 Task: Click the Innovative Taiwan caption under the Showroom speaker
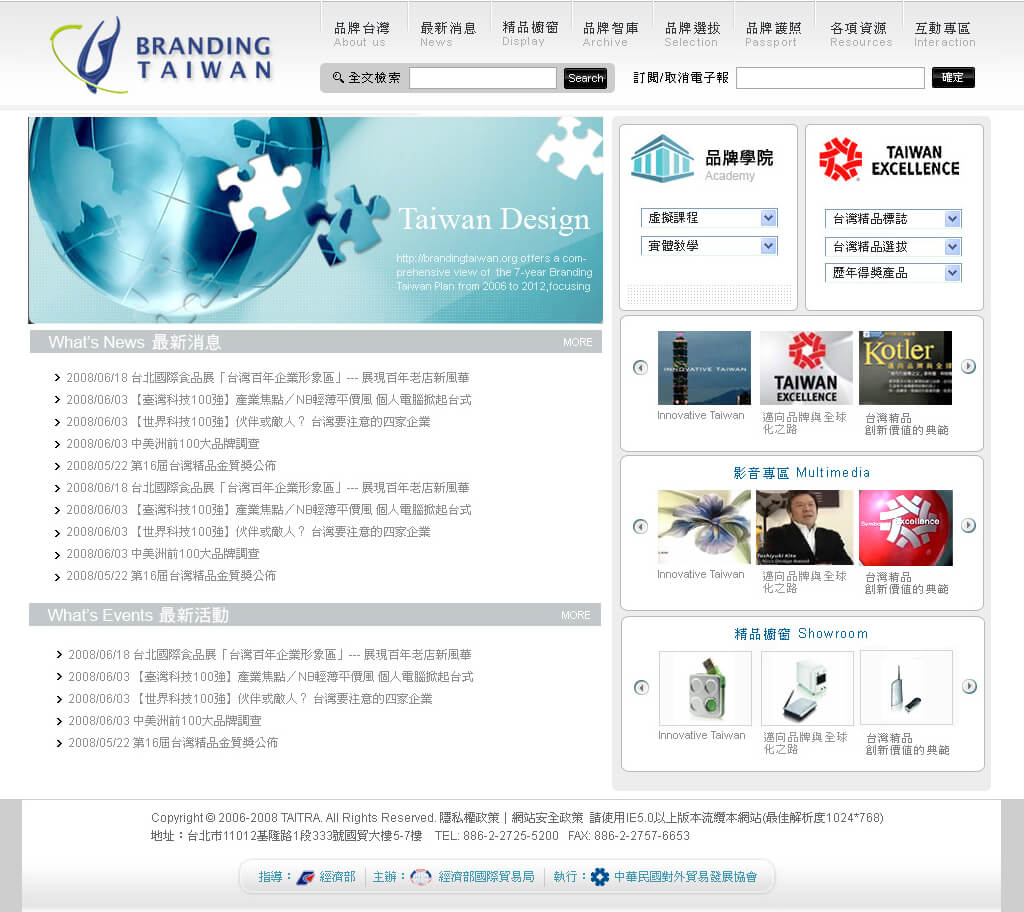pos(701,736)
